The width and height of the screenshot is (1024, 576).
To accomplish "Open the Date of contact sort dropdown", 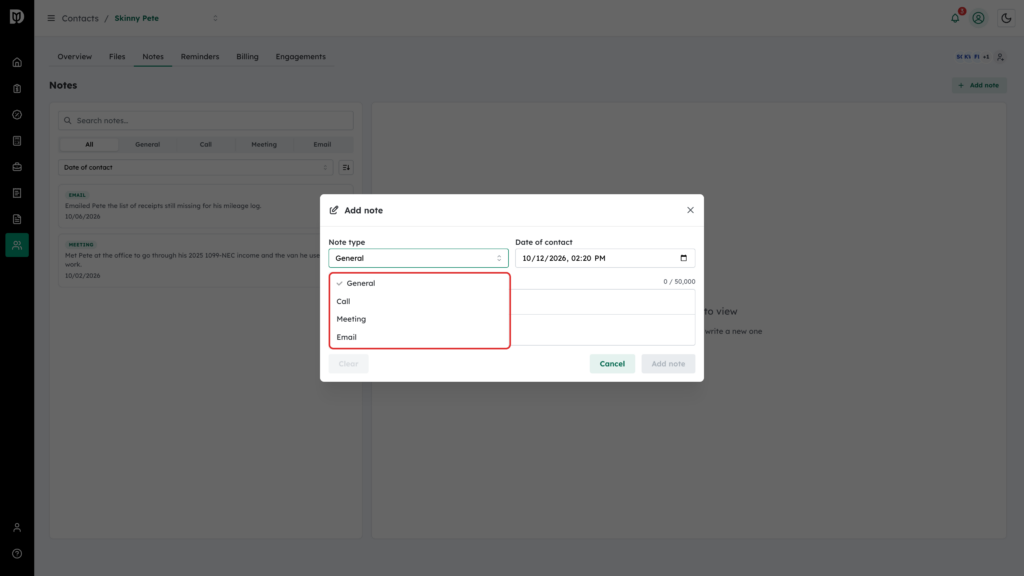I will pyautogui.click(x=195, y=168).
